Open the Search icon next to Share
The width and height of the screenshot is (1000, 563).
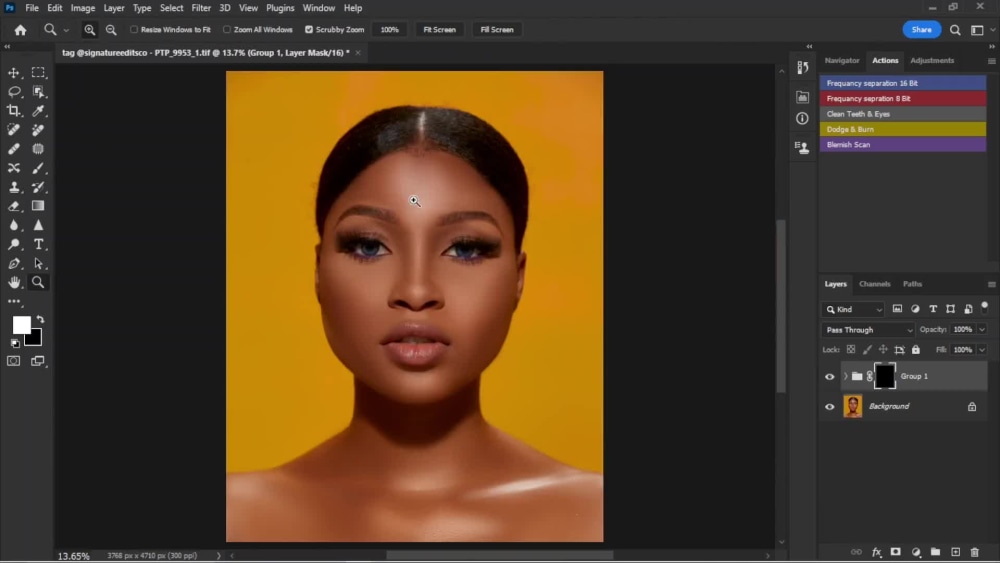pos(955,30)
